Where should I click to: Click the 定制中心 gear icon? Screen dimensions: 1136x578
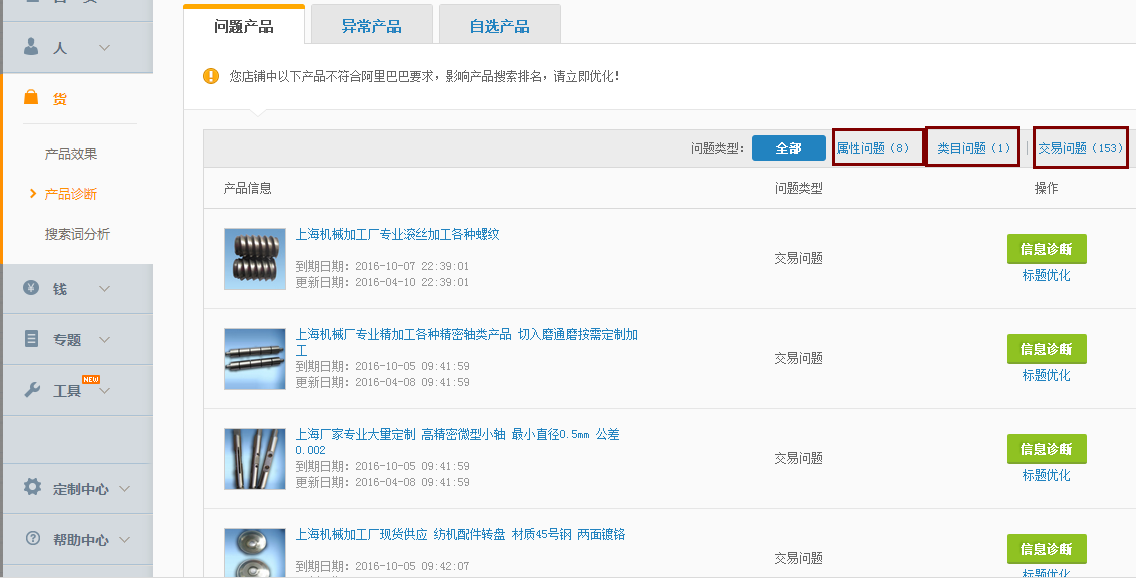pos(32,488)
